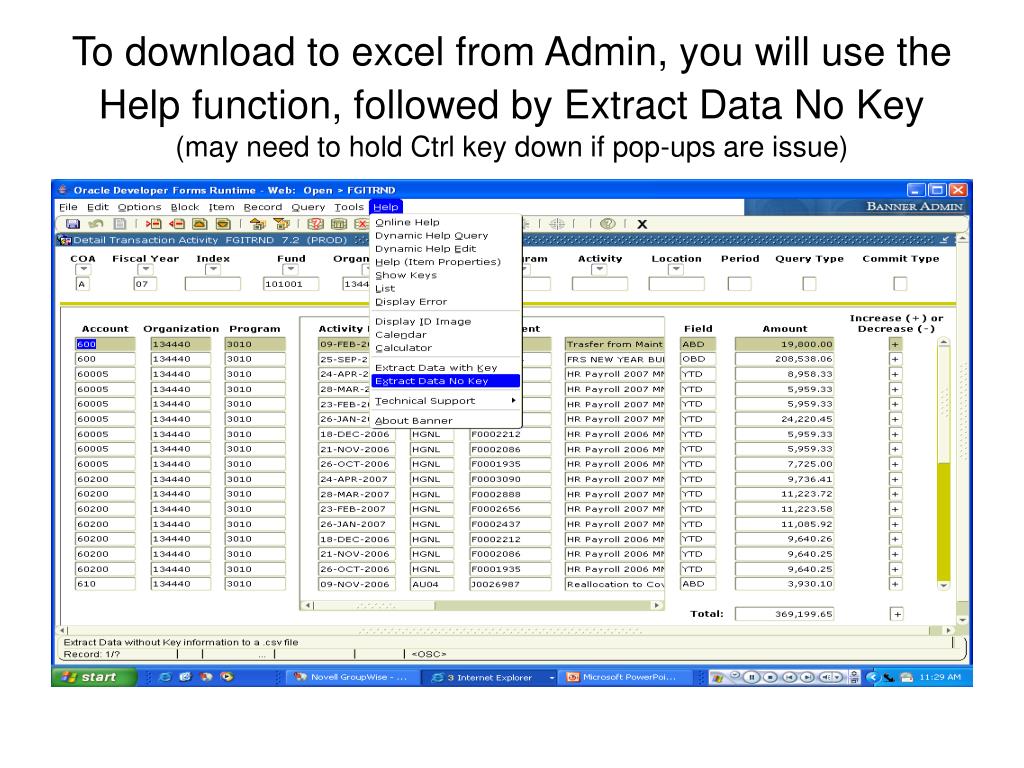Click the Fiscal Year field containing 07

tap(145, 284)
